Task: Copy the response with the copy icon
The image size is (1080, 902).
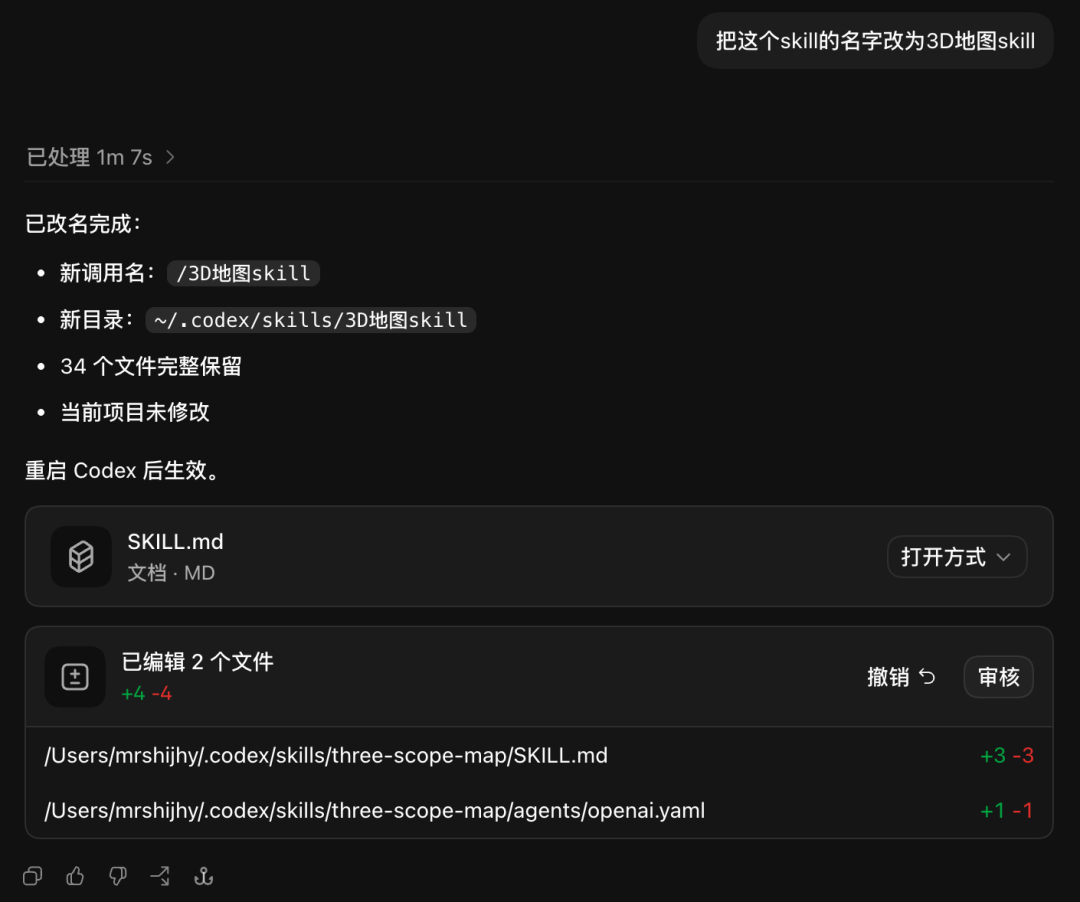Action: [x=32, y=876]
